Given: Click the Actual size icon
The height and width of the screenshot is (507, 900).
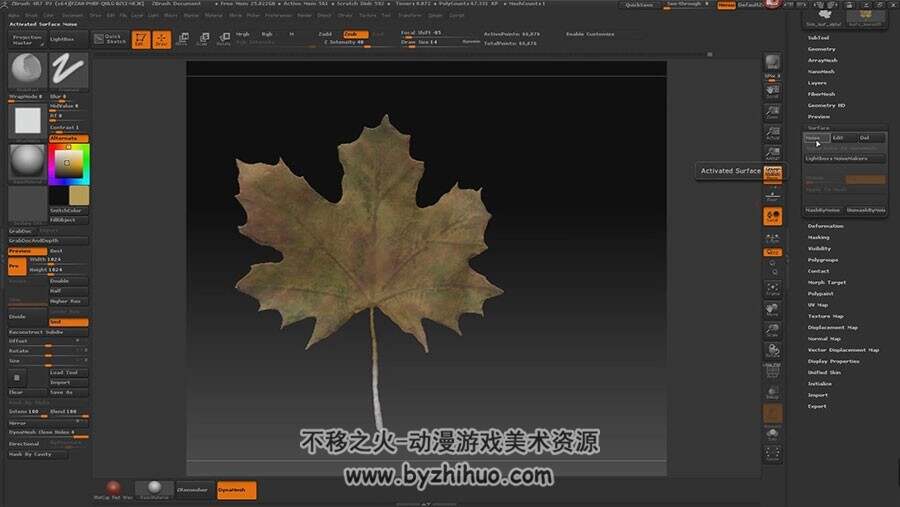Looking at the screenshot, I should click(773, 133).
